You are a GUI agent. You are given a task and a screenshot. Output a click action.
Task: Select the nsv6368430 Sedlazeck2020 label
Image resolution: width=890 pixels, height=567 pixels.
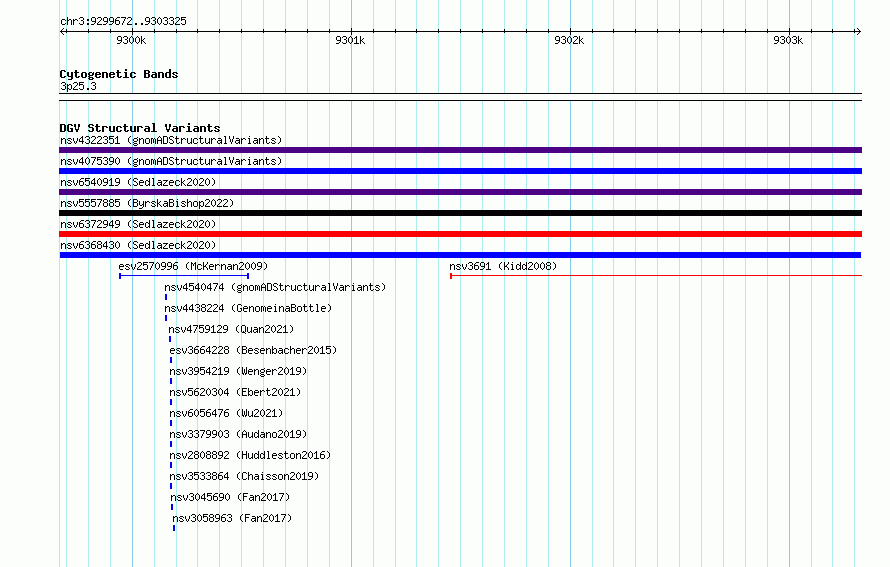[x=138, y=245]
